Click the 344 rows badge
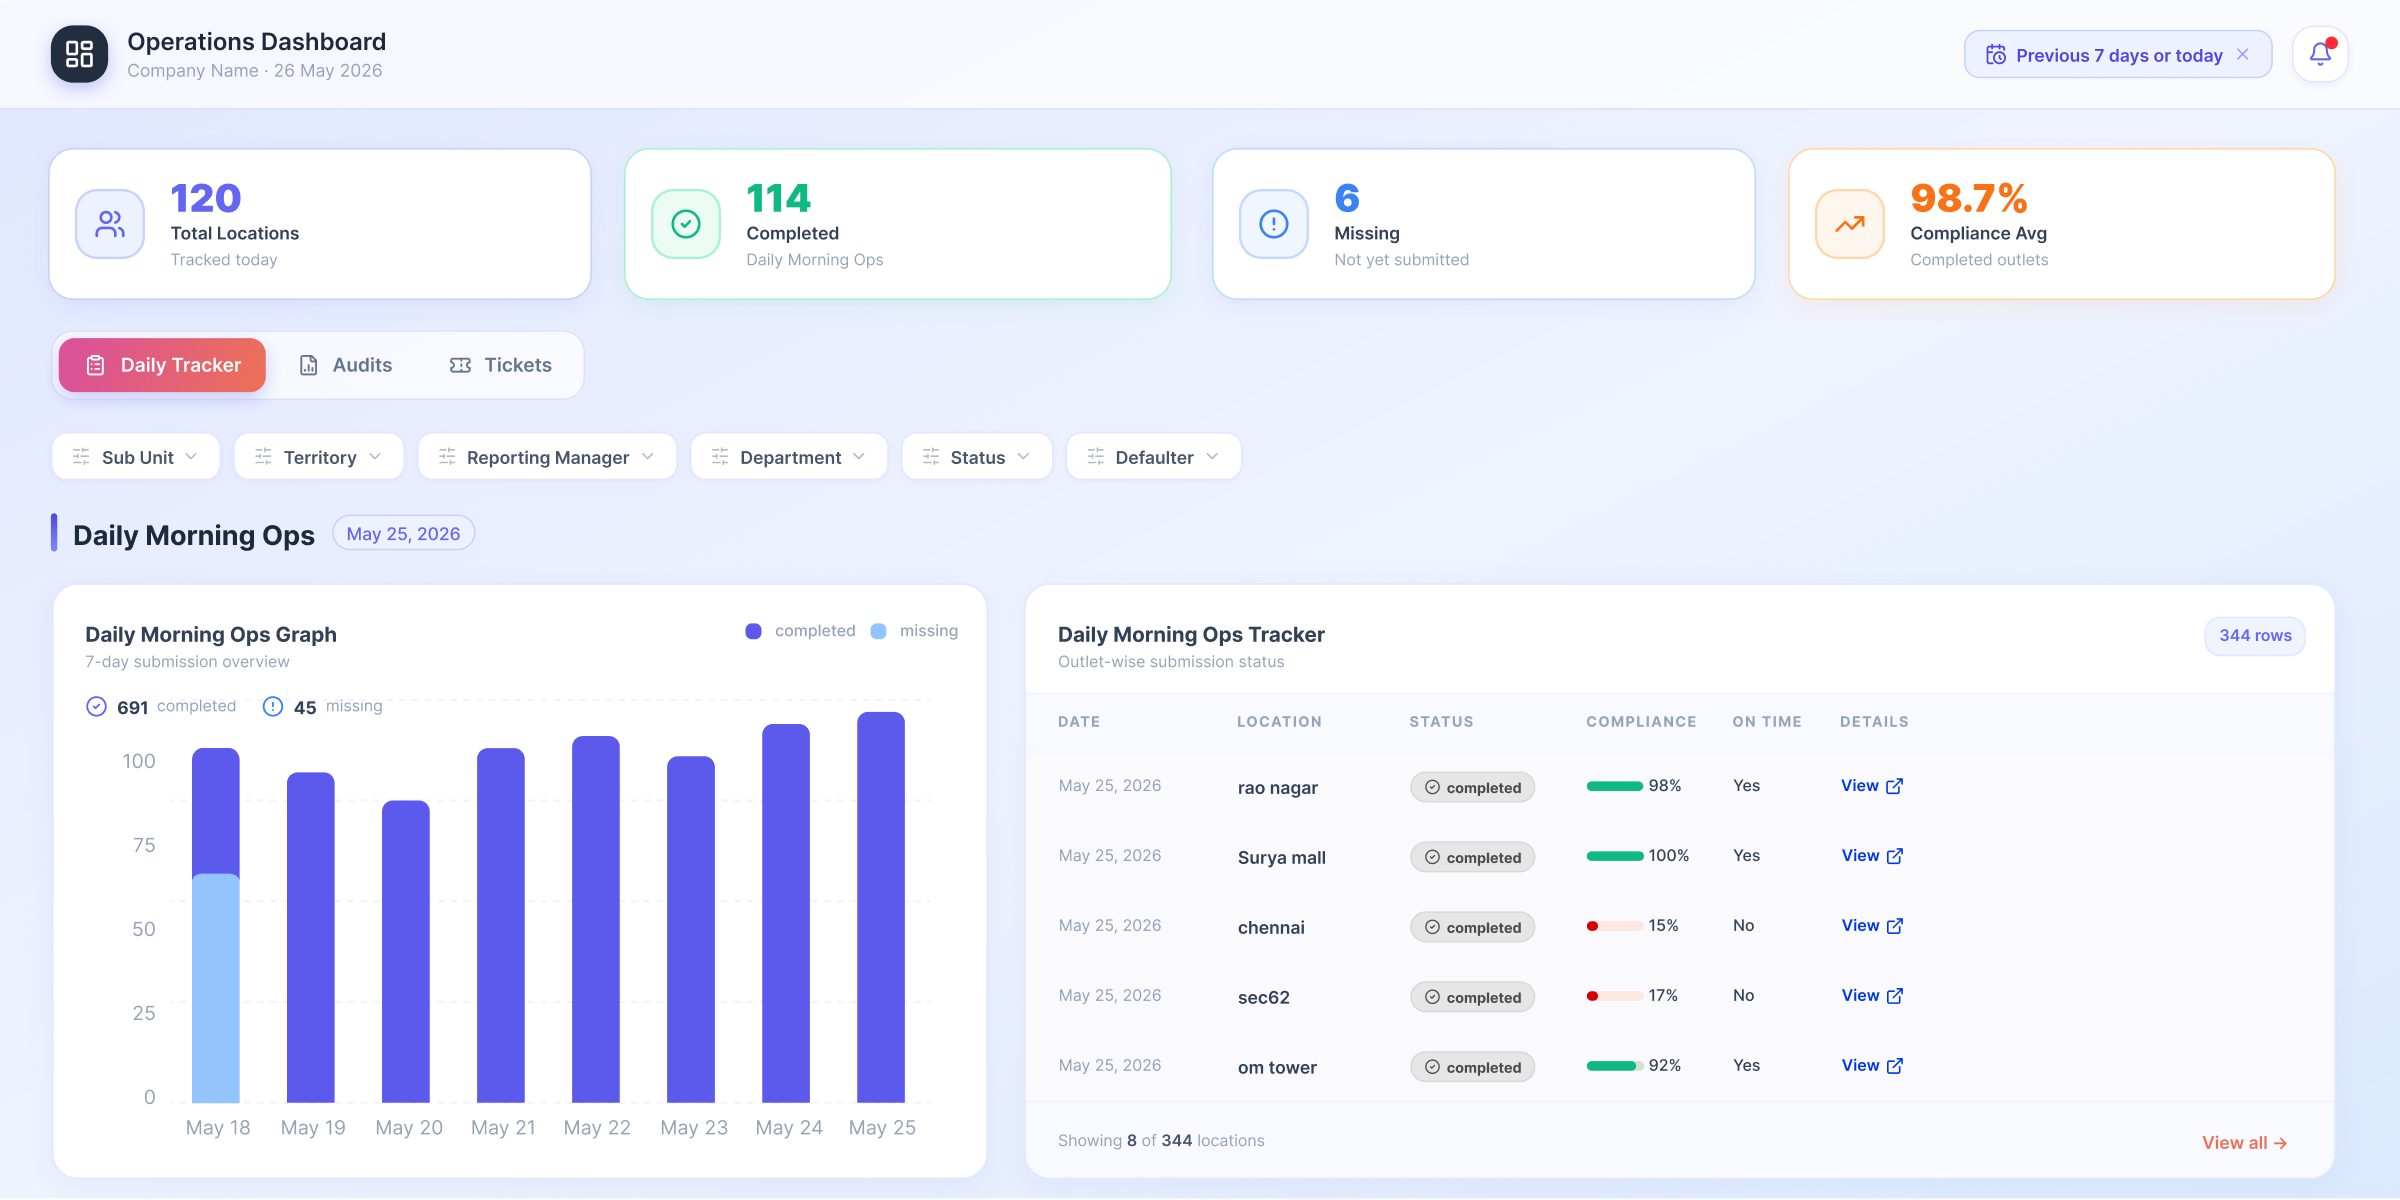Image resolution: width=2400 pixels, height=1200 pixels. 2255,636
